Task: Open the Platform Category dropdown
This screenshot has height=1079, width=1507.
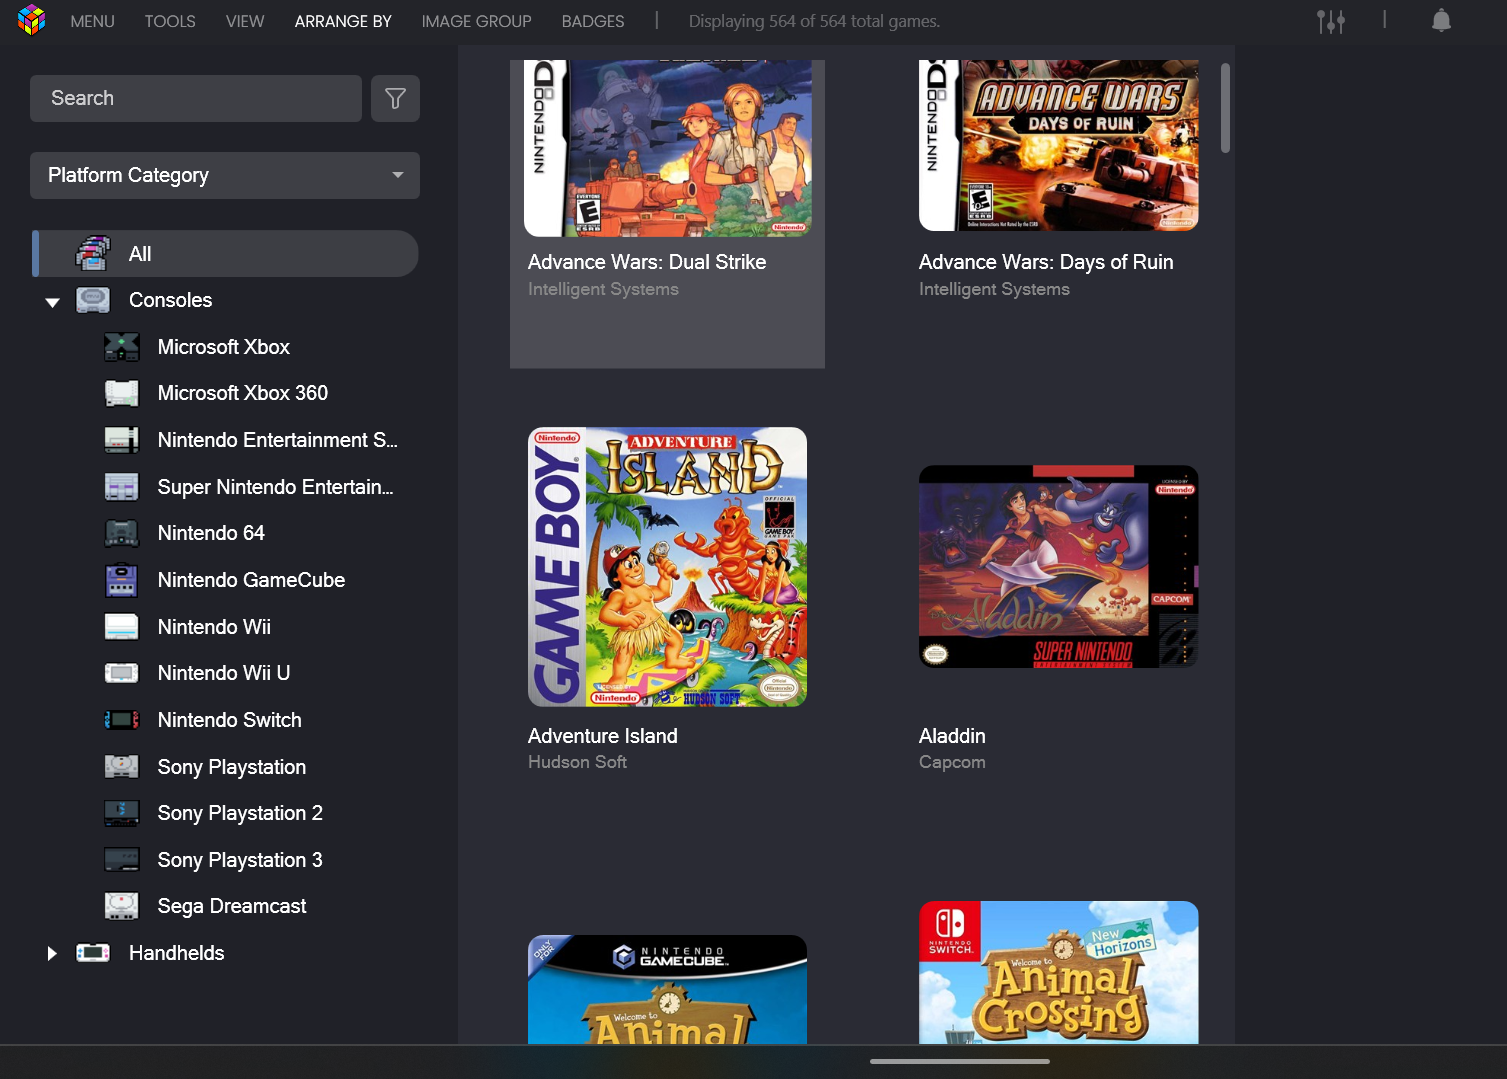Action: [x=225, y=175]
